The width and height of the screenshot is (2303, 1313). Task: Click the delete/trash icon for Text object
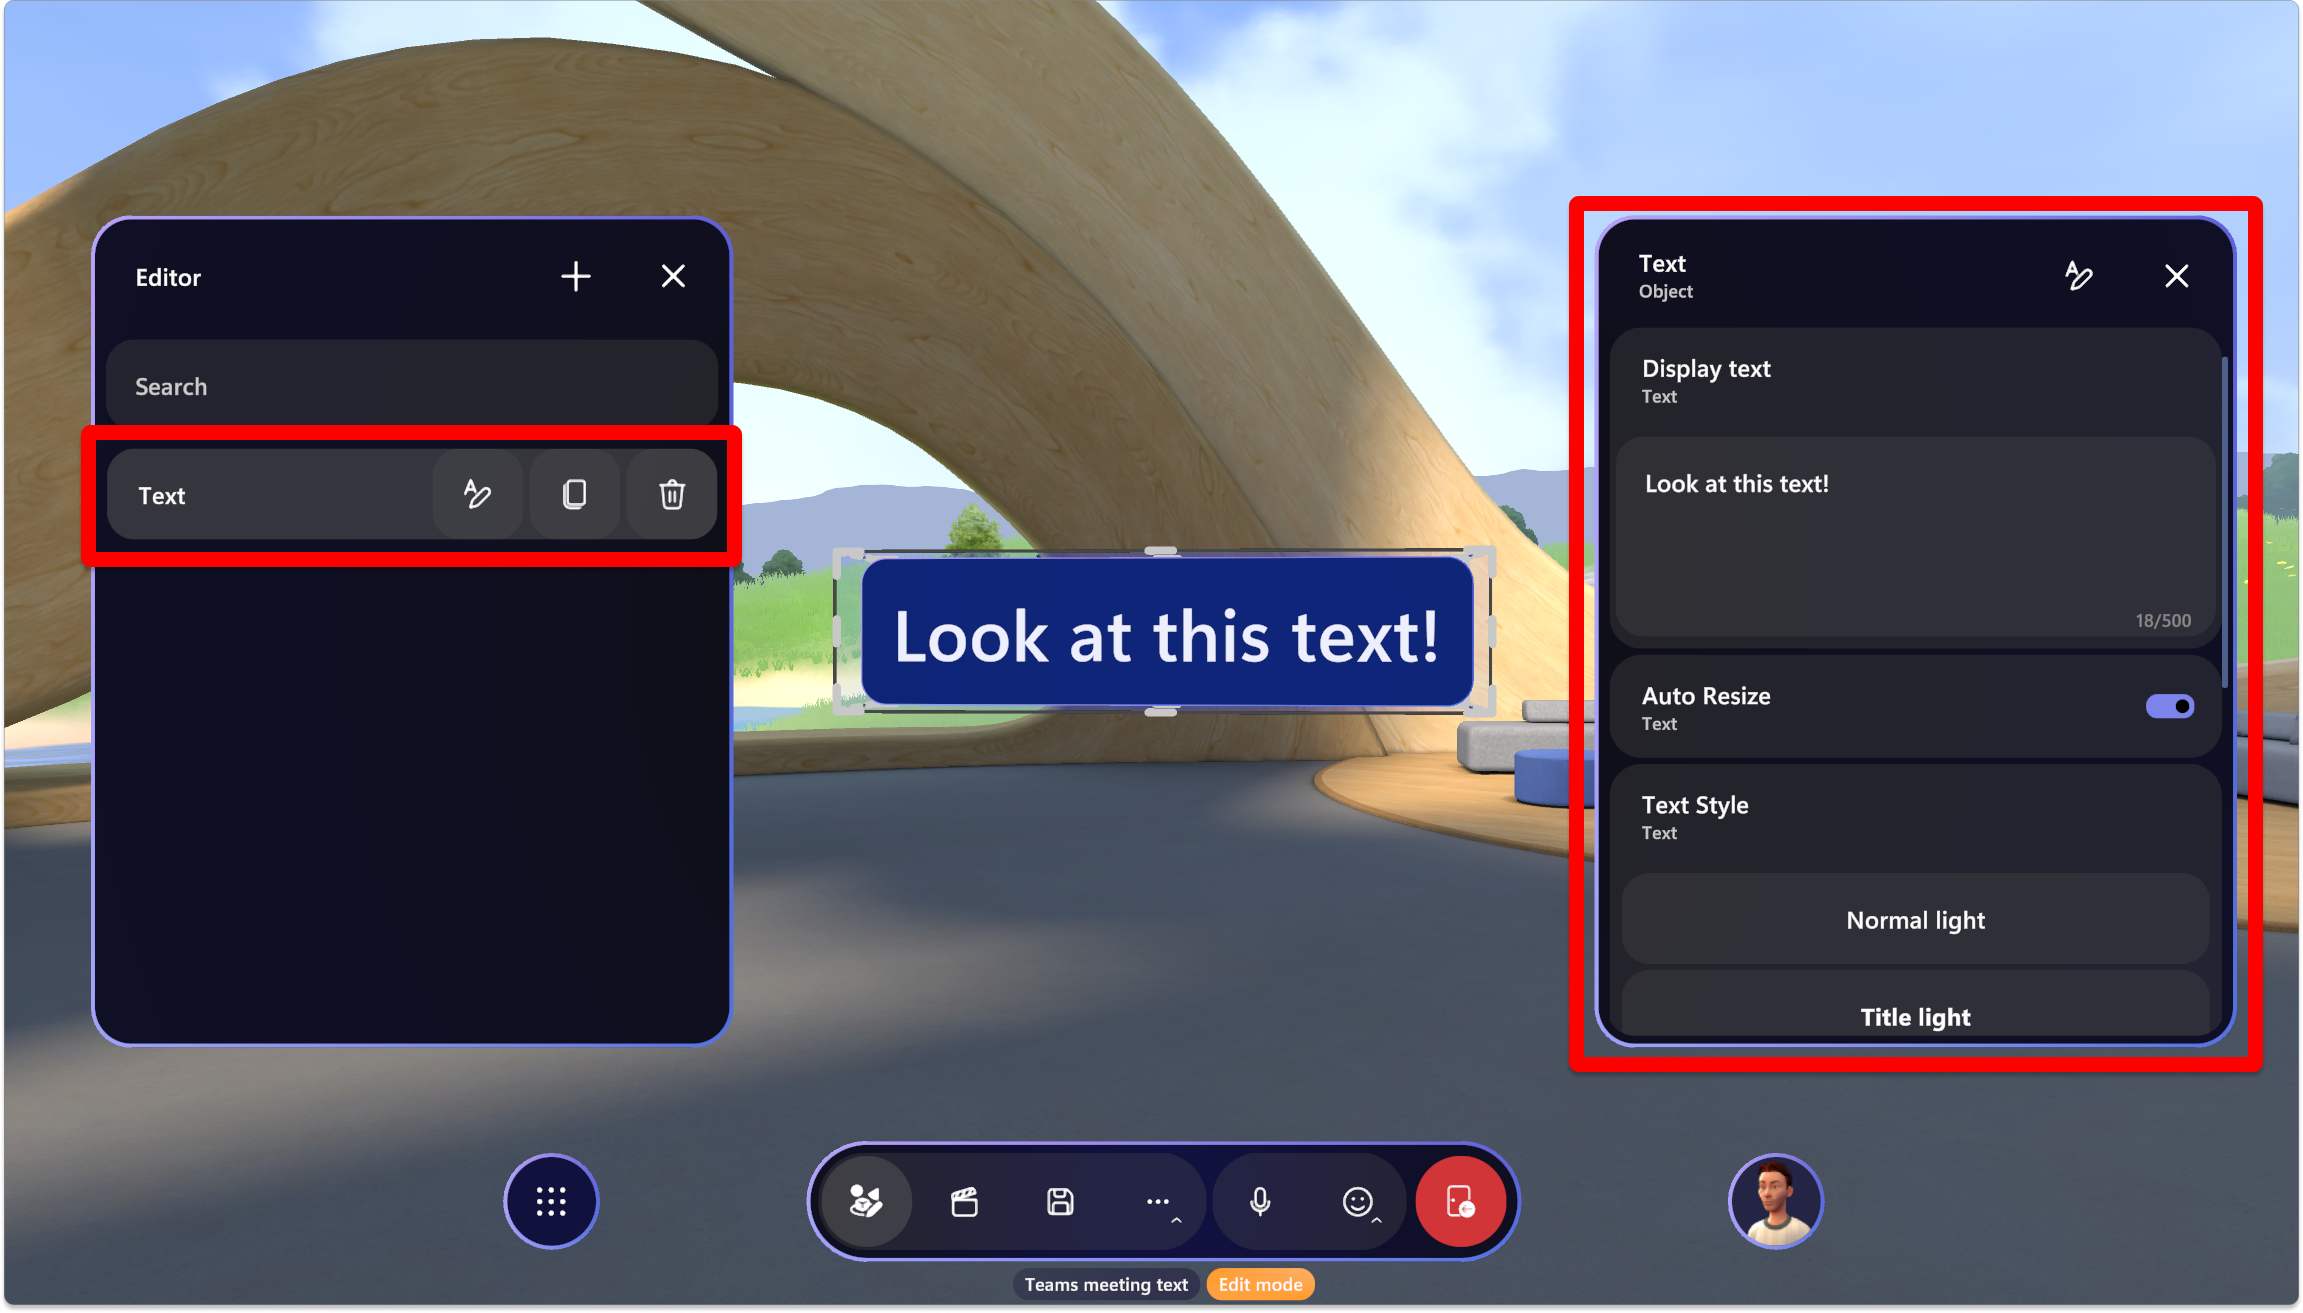coord(672,494)
